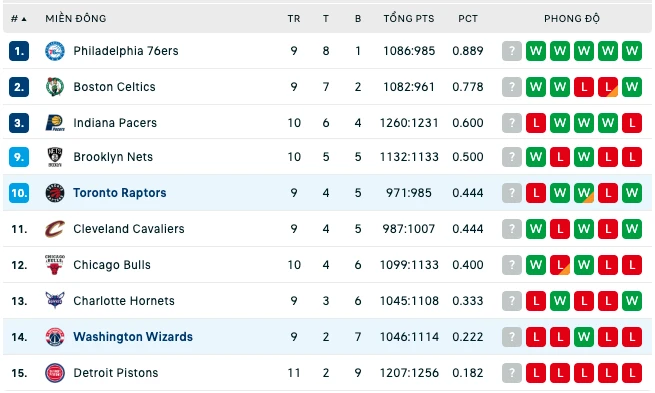Click the Washington Wizards team logo
Image resolution: width=655 pixels, height=393 pixels.
[55, 337]
